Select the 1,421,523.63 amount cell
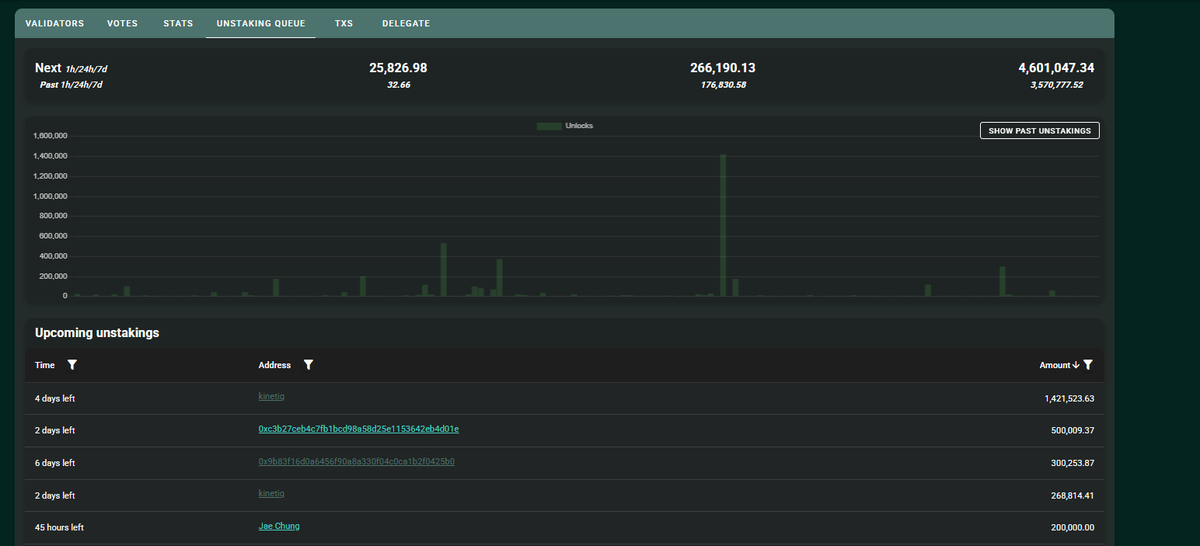Viewport: 1200px width, 546px height. click(x=1069, y=398)
